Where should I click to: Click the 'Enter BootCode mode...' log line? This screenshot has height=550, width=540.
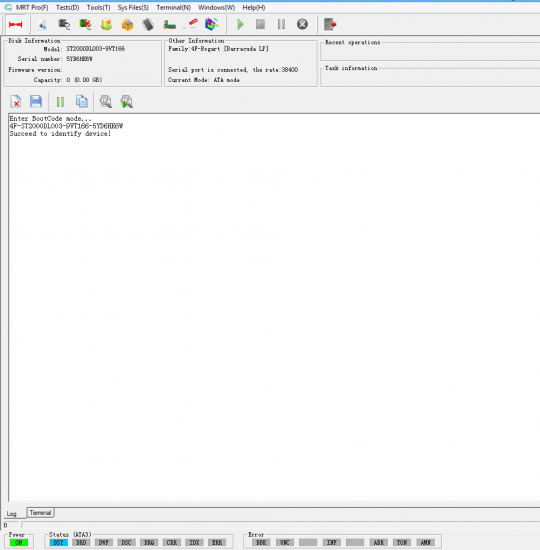click(50, 118)
